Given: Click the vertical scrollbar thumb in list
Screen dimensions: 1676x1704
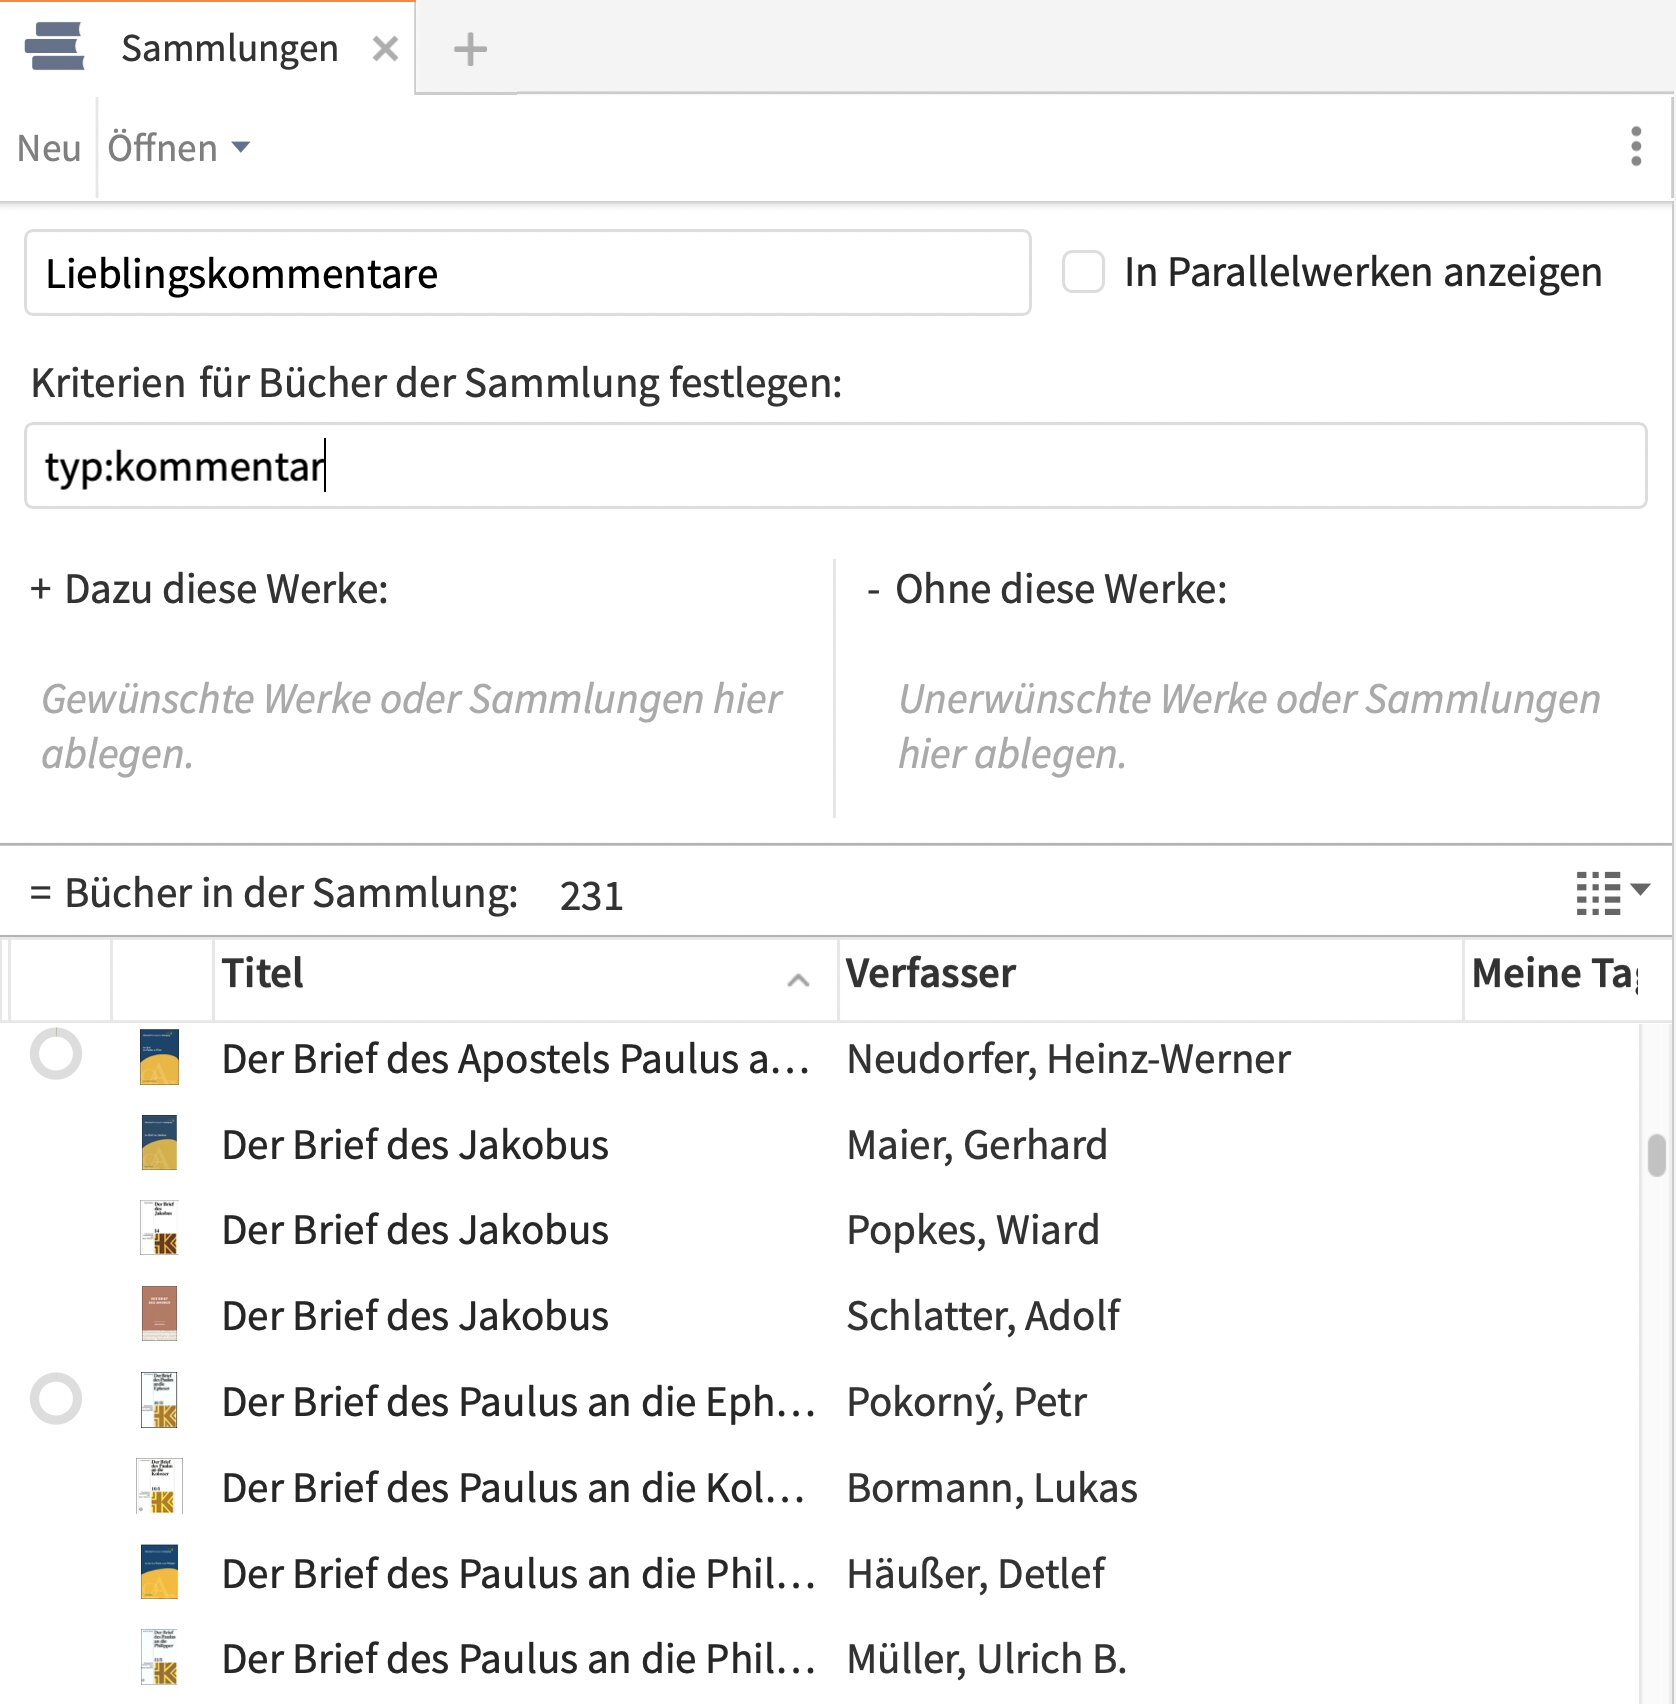Looking at the screenshot, I should (x=1657, y=1155).
